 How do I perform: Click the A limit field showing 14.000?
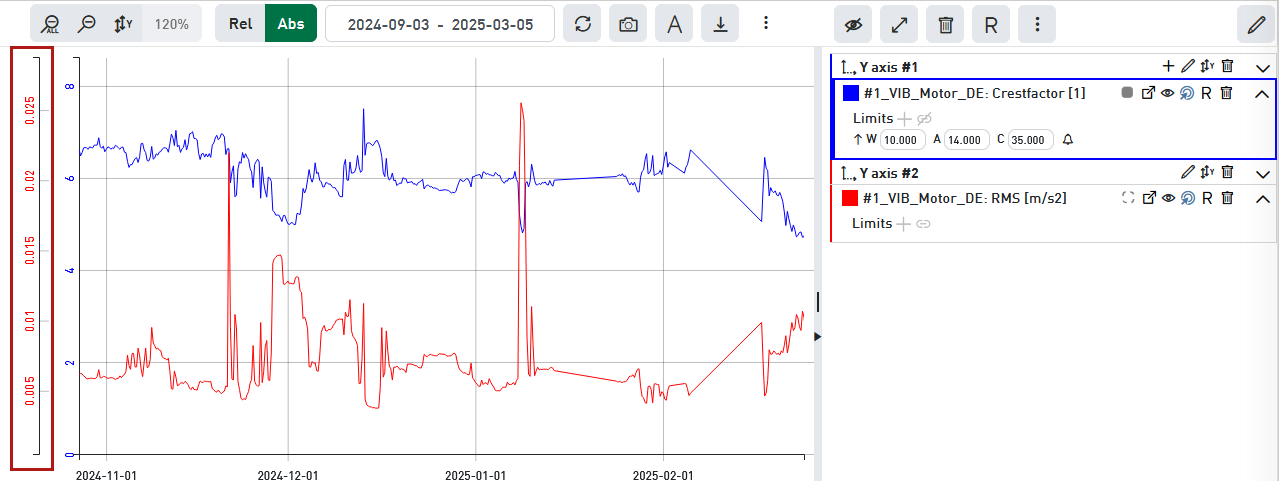tap(967, 139)
